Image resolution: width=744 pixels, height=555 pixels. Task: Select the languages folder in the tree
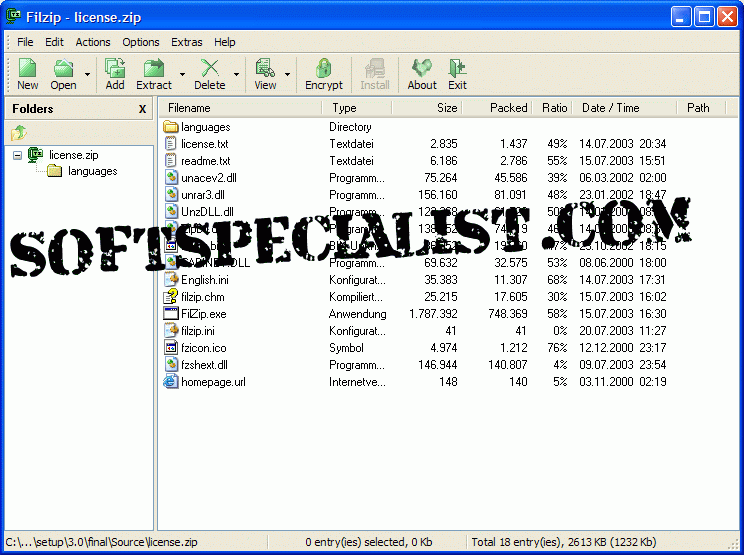click(92, 171)
